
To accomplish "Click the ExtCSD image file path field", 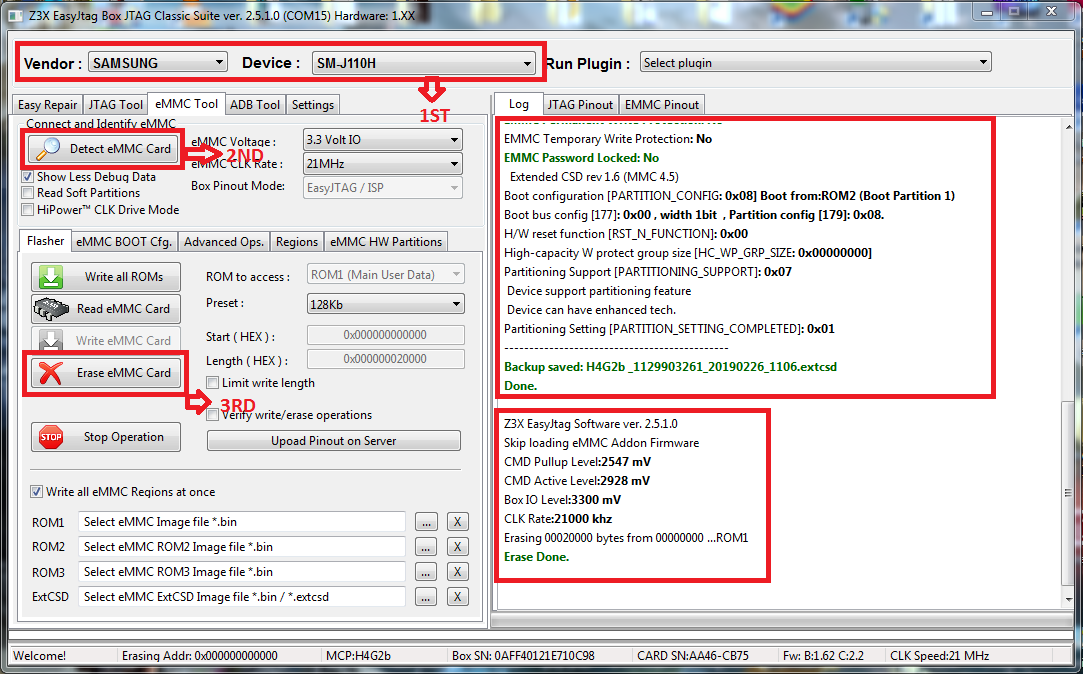I will pyautogui.click(x=242, y=597).
